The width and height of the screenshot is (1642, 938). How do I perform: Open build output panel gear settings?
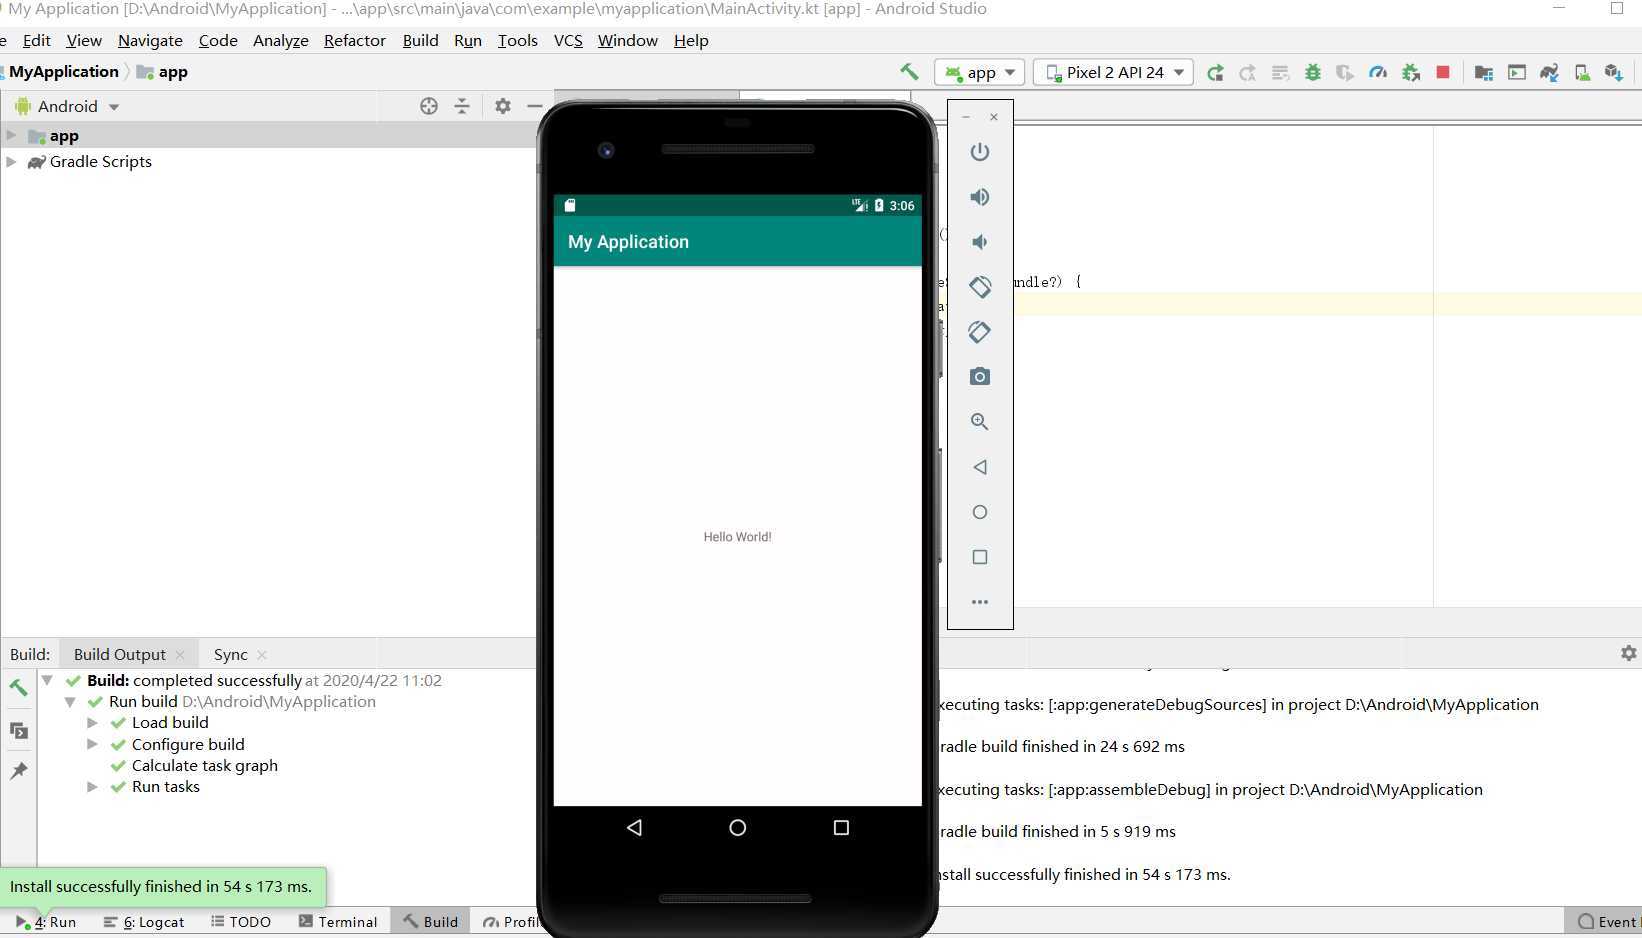[x=1629, y=653]
